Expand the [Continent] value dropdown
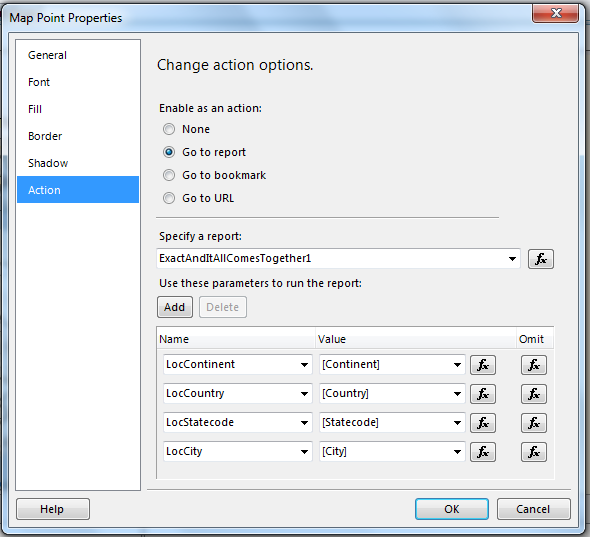 [457, 365]
